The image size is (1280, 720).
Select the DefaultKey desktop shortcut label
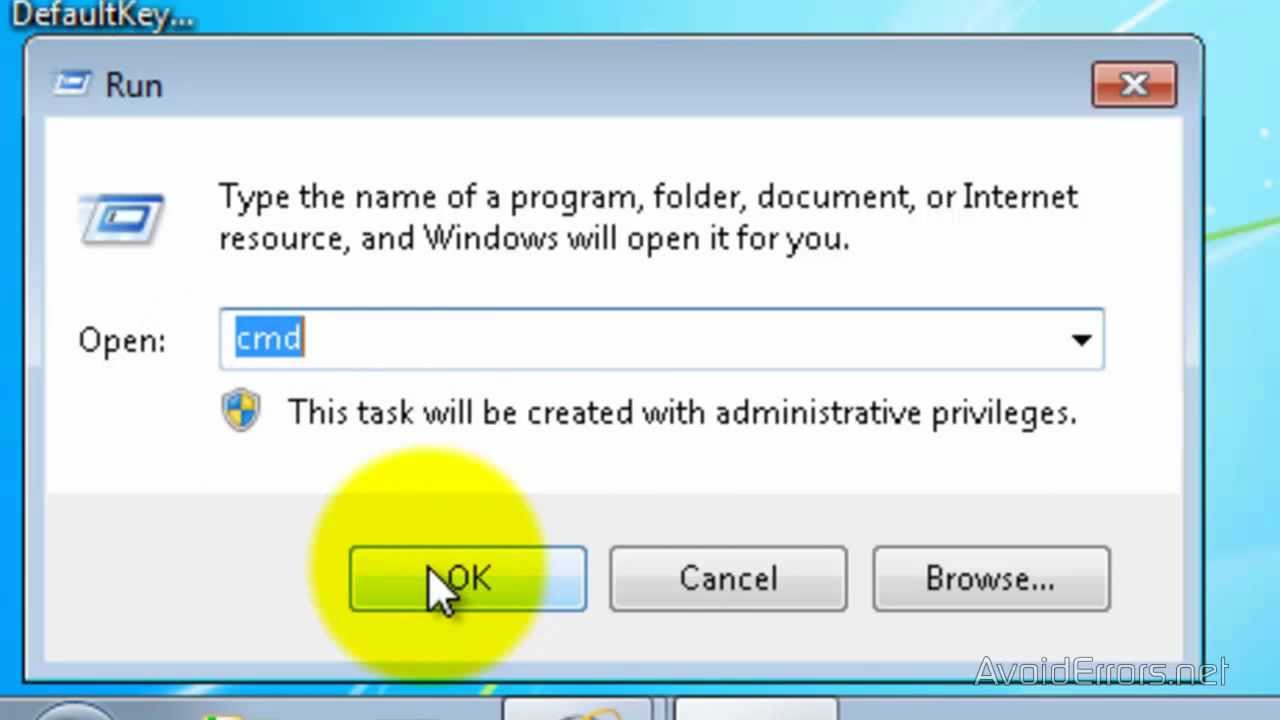tap(98, 14)
